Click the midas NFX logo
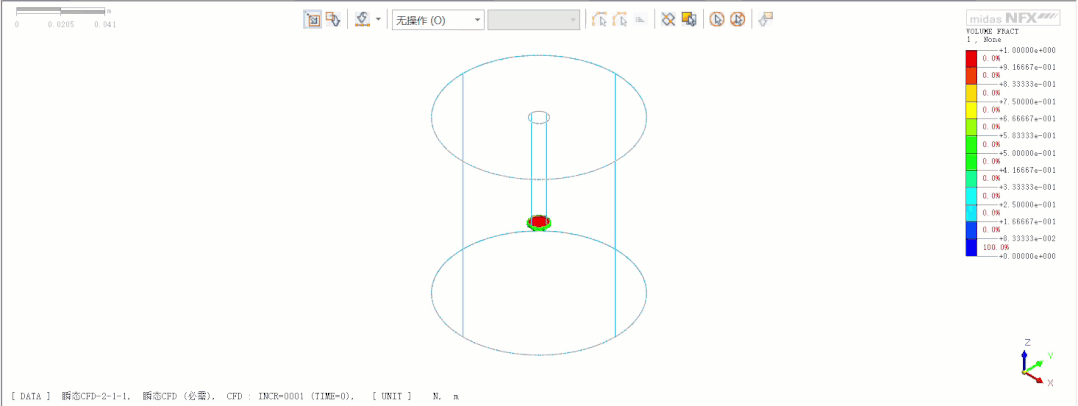Viewport: 1078px width, 406px height. coord(1012,19)
